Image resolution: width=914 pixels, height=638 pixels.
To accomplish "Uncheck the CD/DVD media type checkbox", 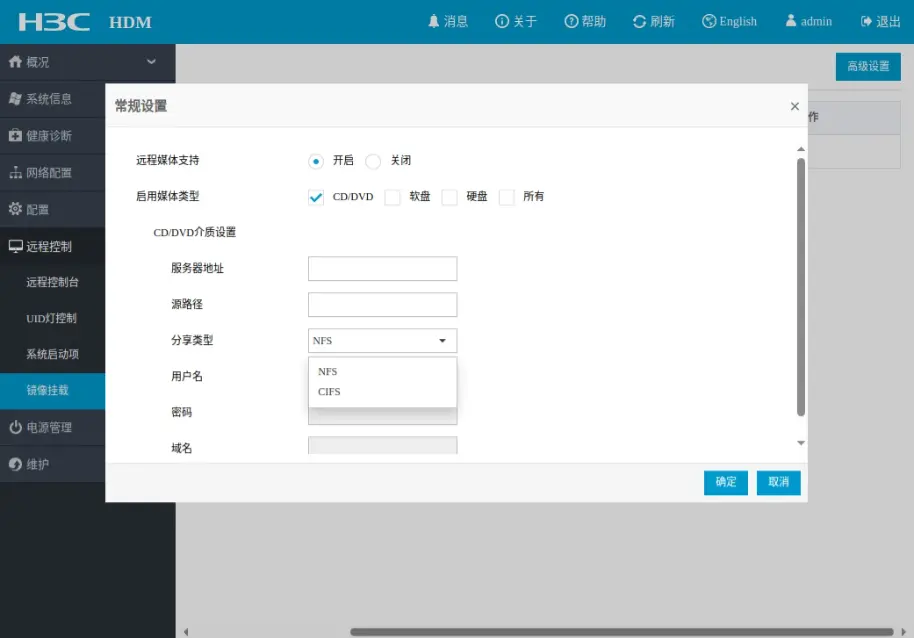I will [x=316, y=197].
